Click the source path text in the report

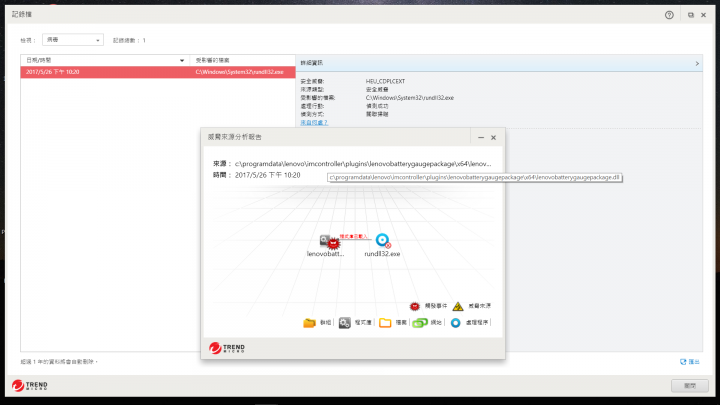click(x=363, y=163)
